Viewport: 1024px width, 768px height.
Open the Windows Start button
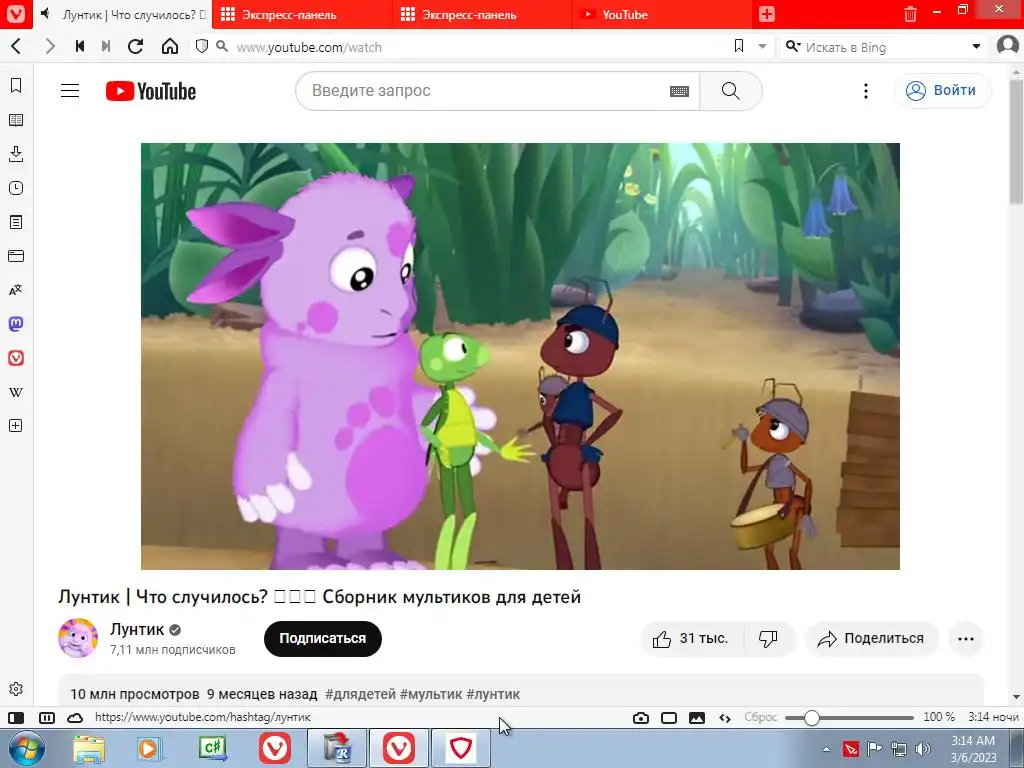point(26,748)
